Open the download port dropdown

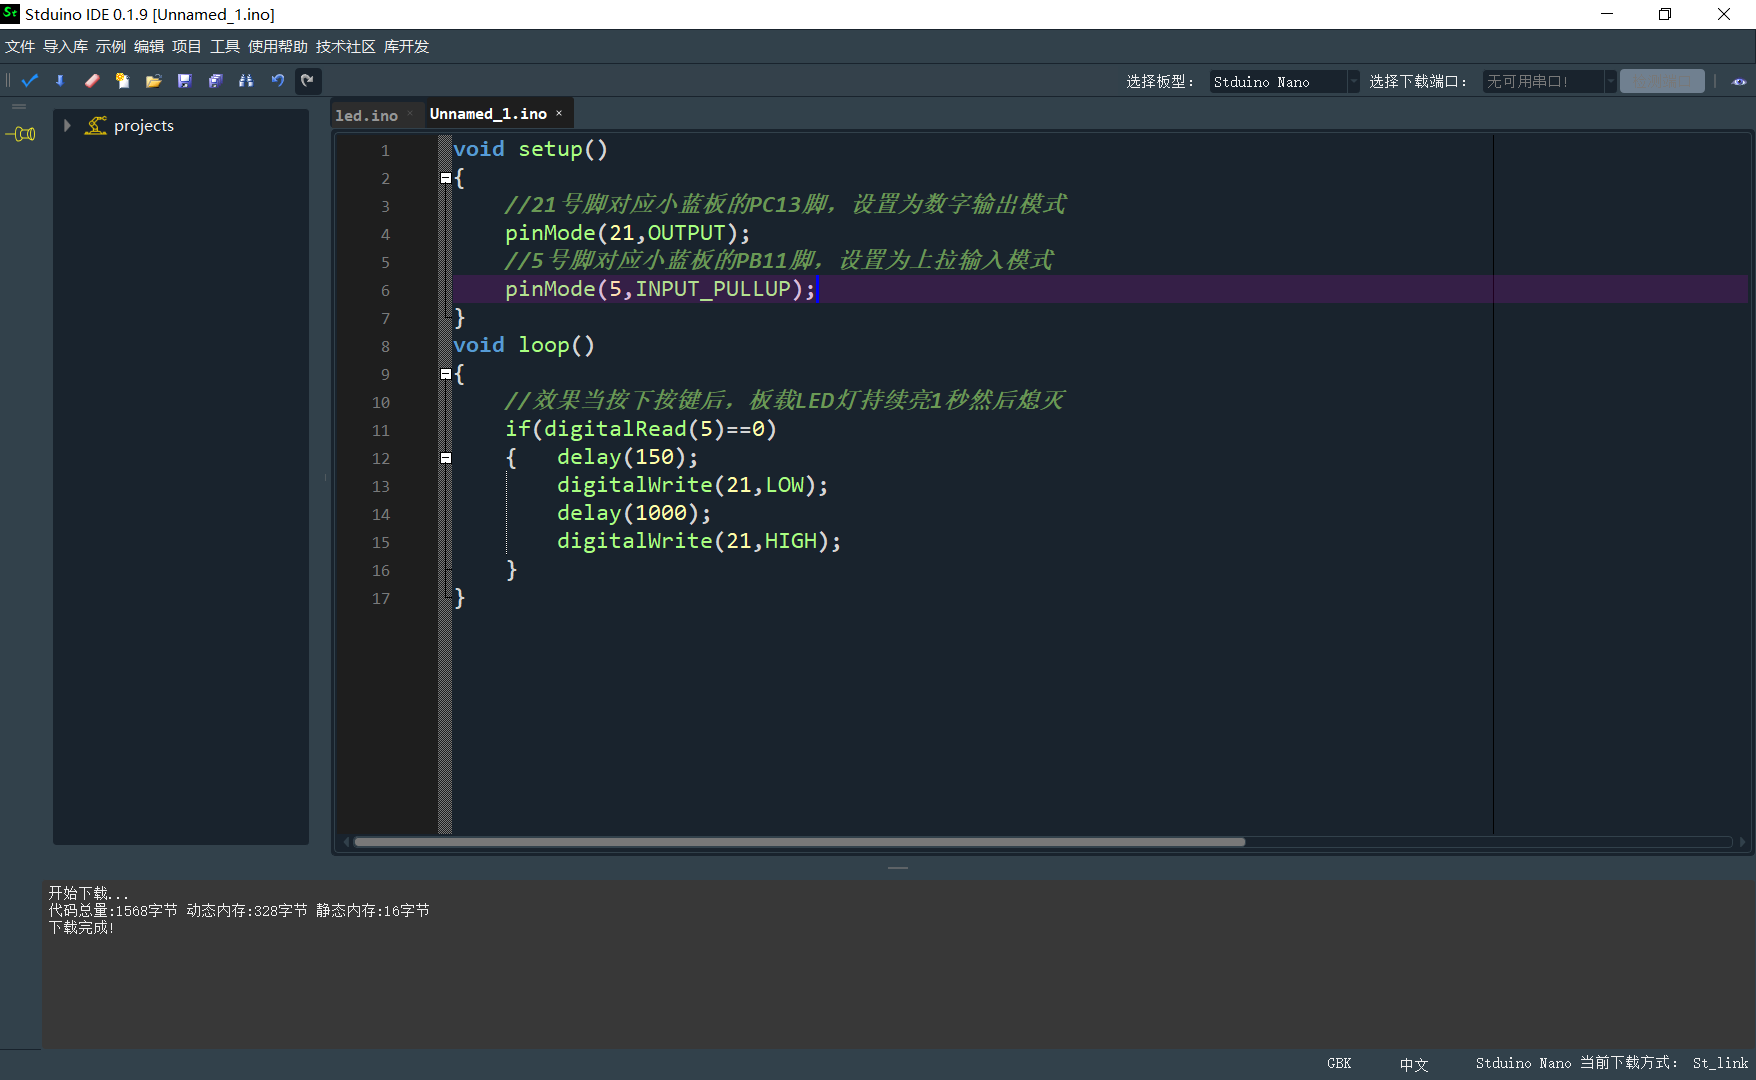(1549, 82)
